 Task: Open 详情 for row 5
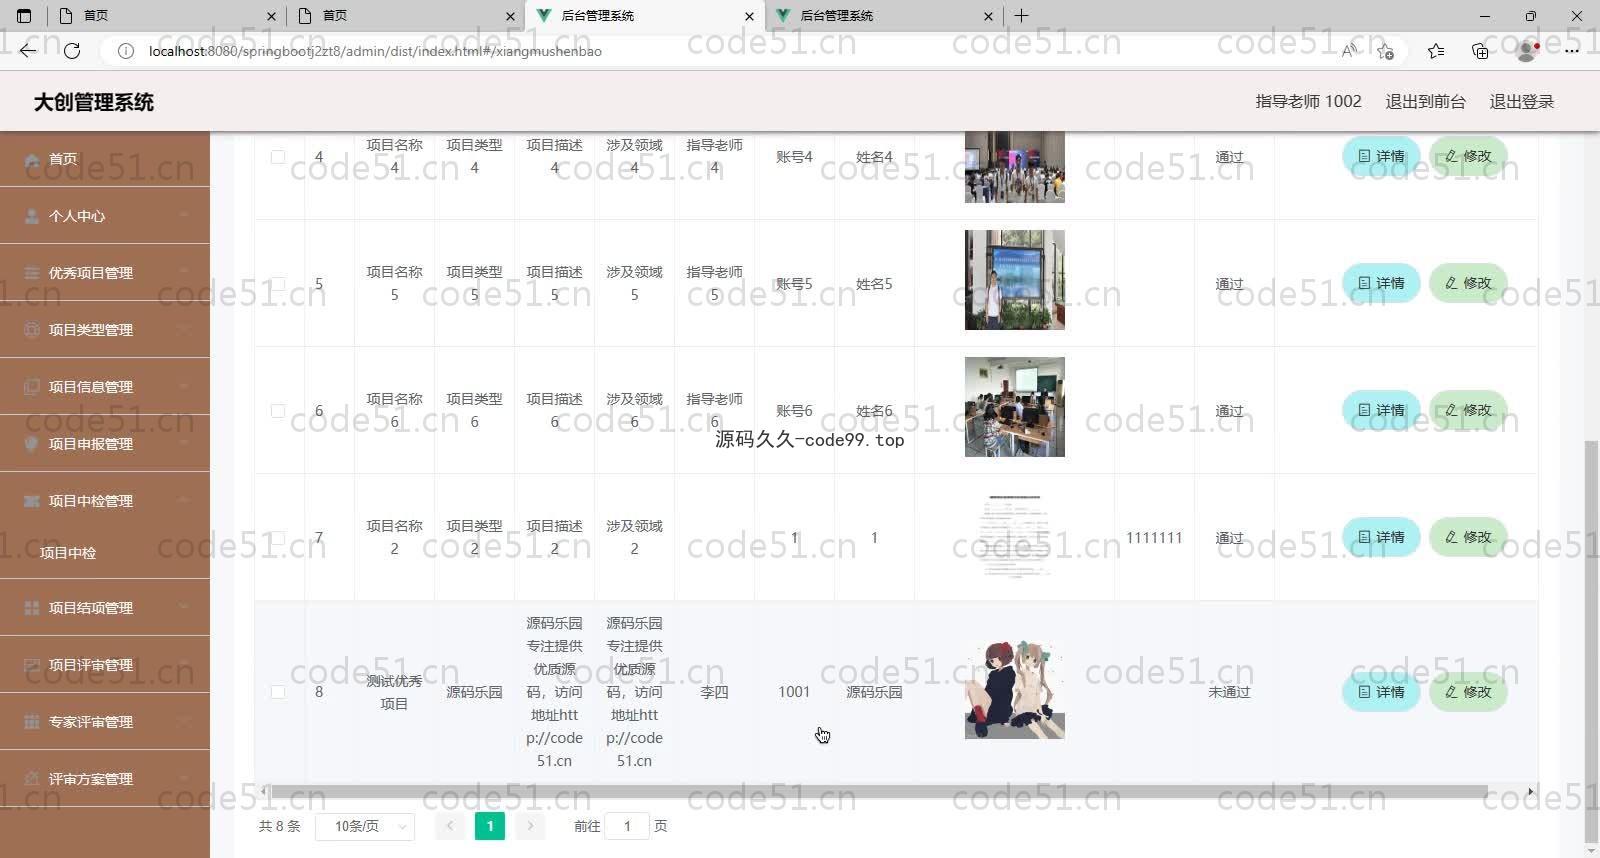coord(1381,283)
